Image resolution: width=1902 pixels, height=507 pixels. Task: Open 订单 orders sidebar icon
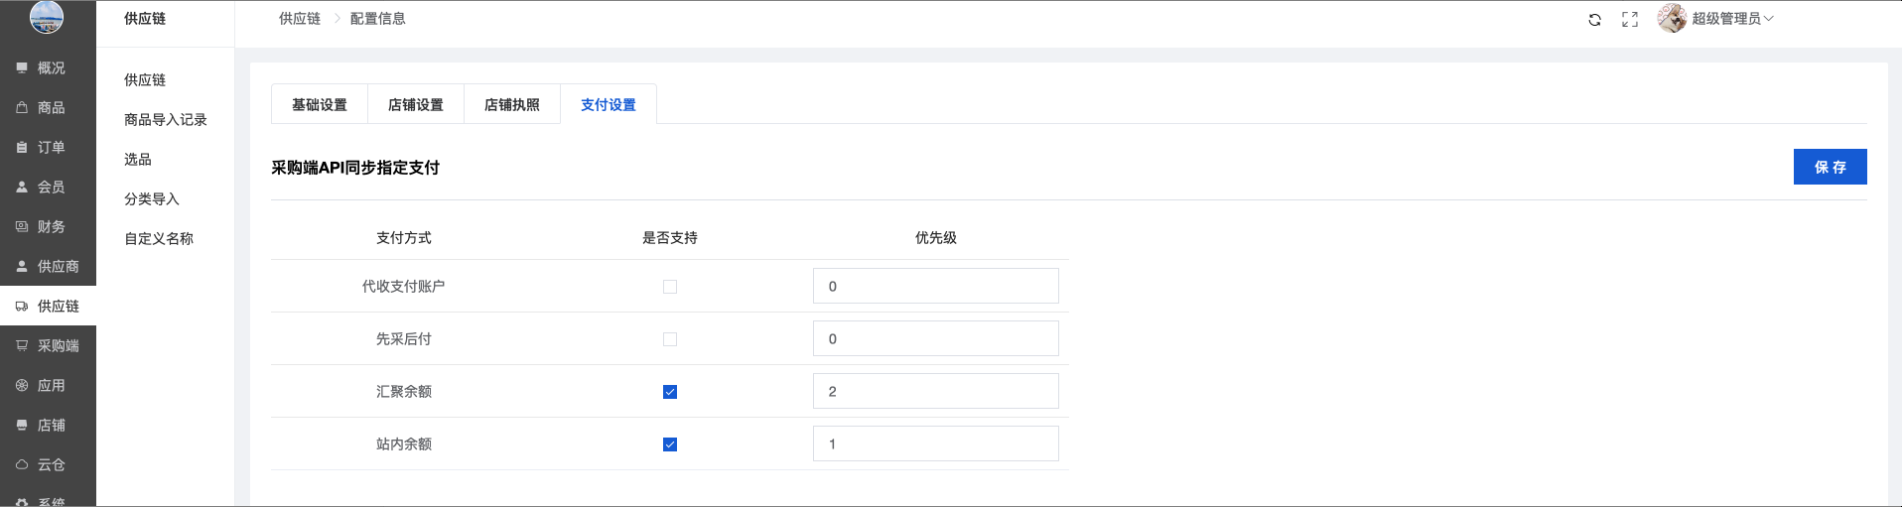22,147
